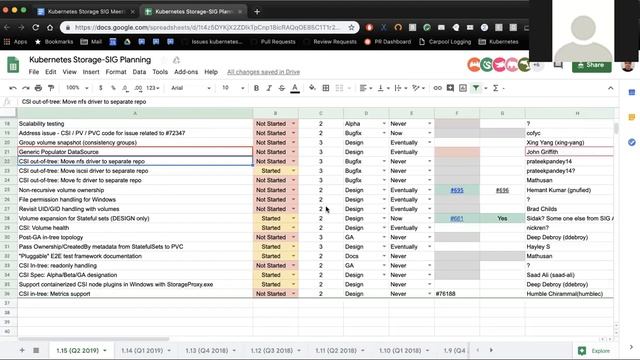Open text wrapping options
The width and height of the screenshot is (640, 360).
[x=400, y=88]
